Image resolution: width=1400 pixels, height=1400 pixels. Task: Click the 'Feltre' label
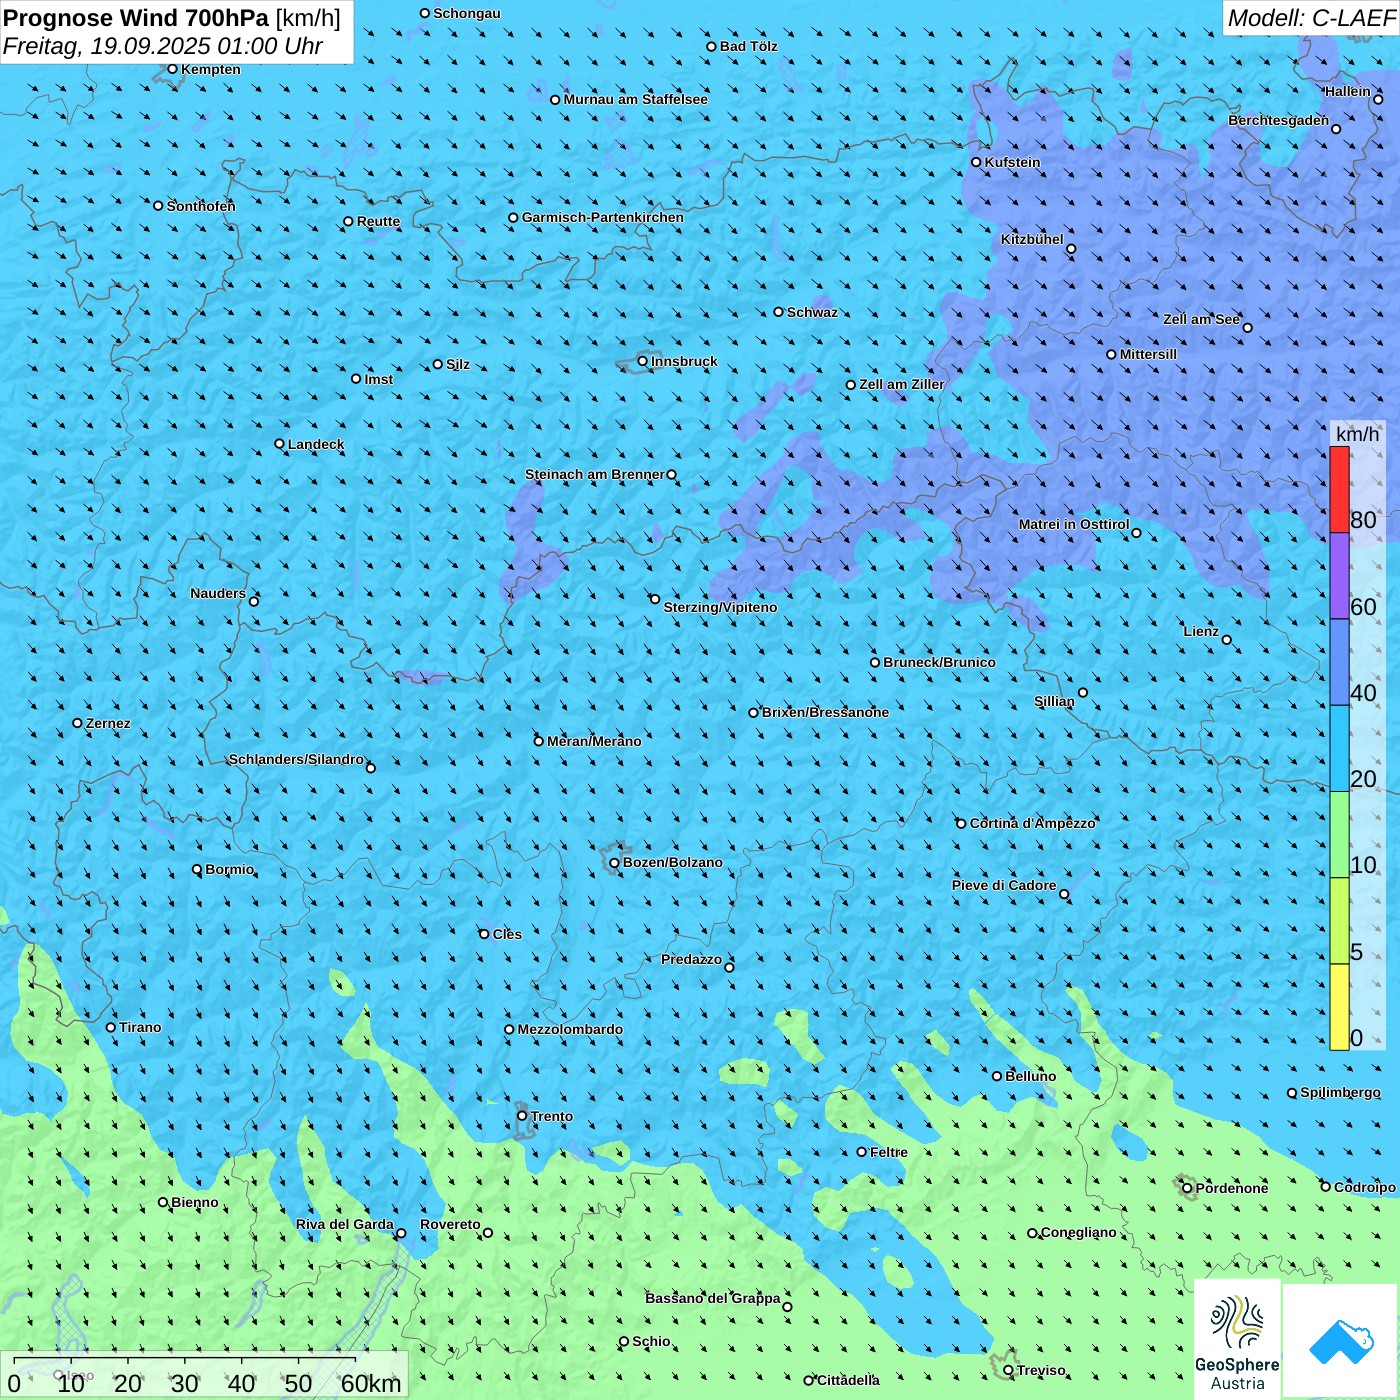tap(889, 1152)
